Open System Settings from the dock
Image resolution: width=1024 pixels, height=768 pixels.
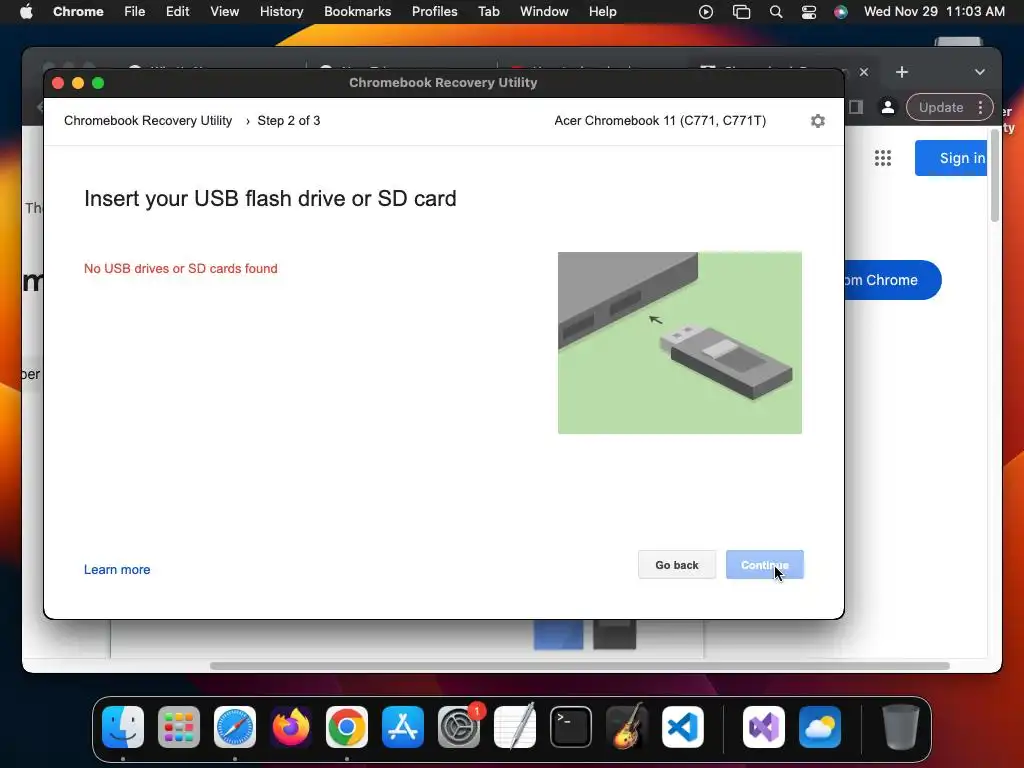tap(459, 727)
